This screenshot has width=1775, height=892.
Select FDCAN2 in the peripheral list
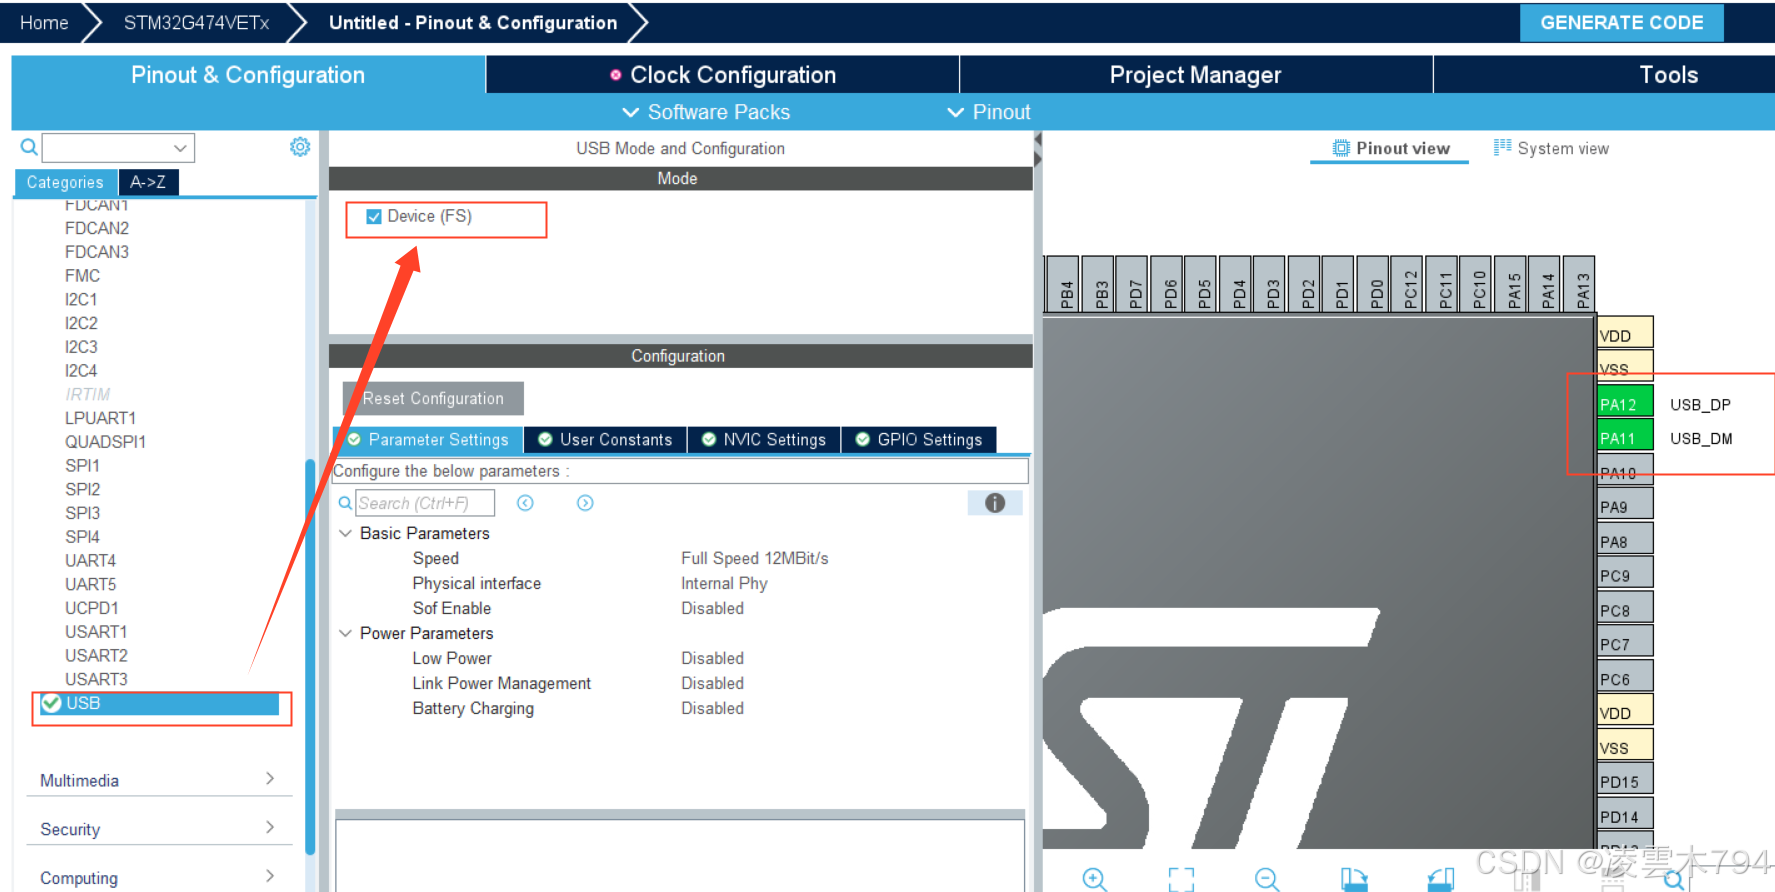97,228
